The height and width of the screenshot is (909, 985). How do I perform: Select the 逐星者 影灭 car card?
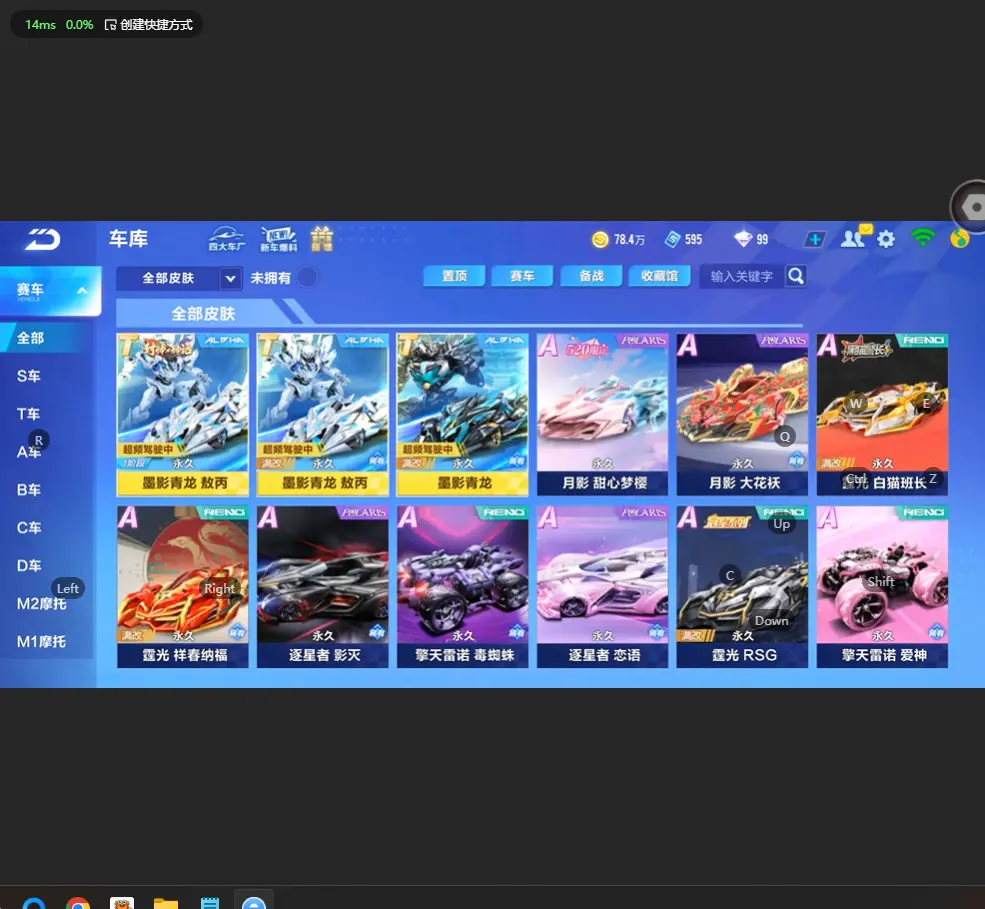click(x=323, y=587)
